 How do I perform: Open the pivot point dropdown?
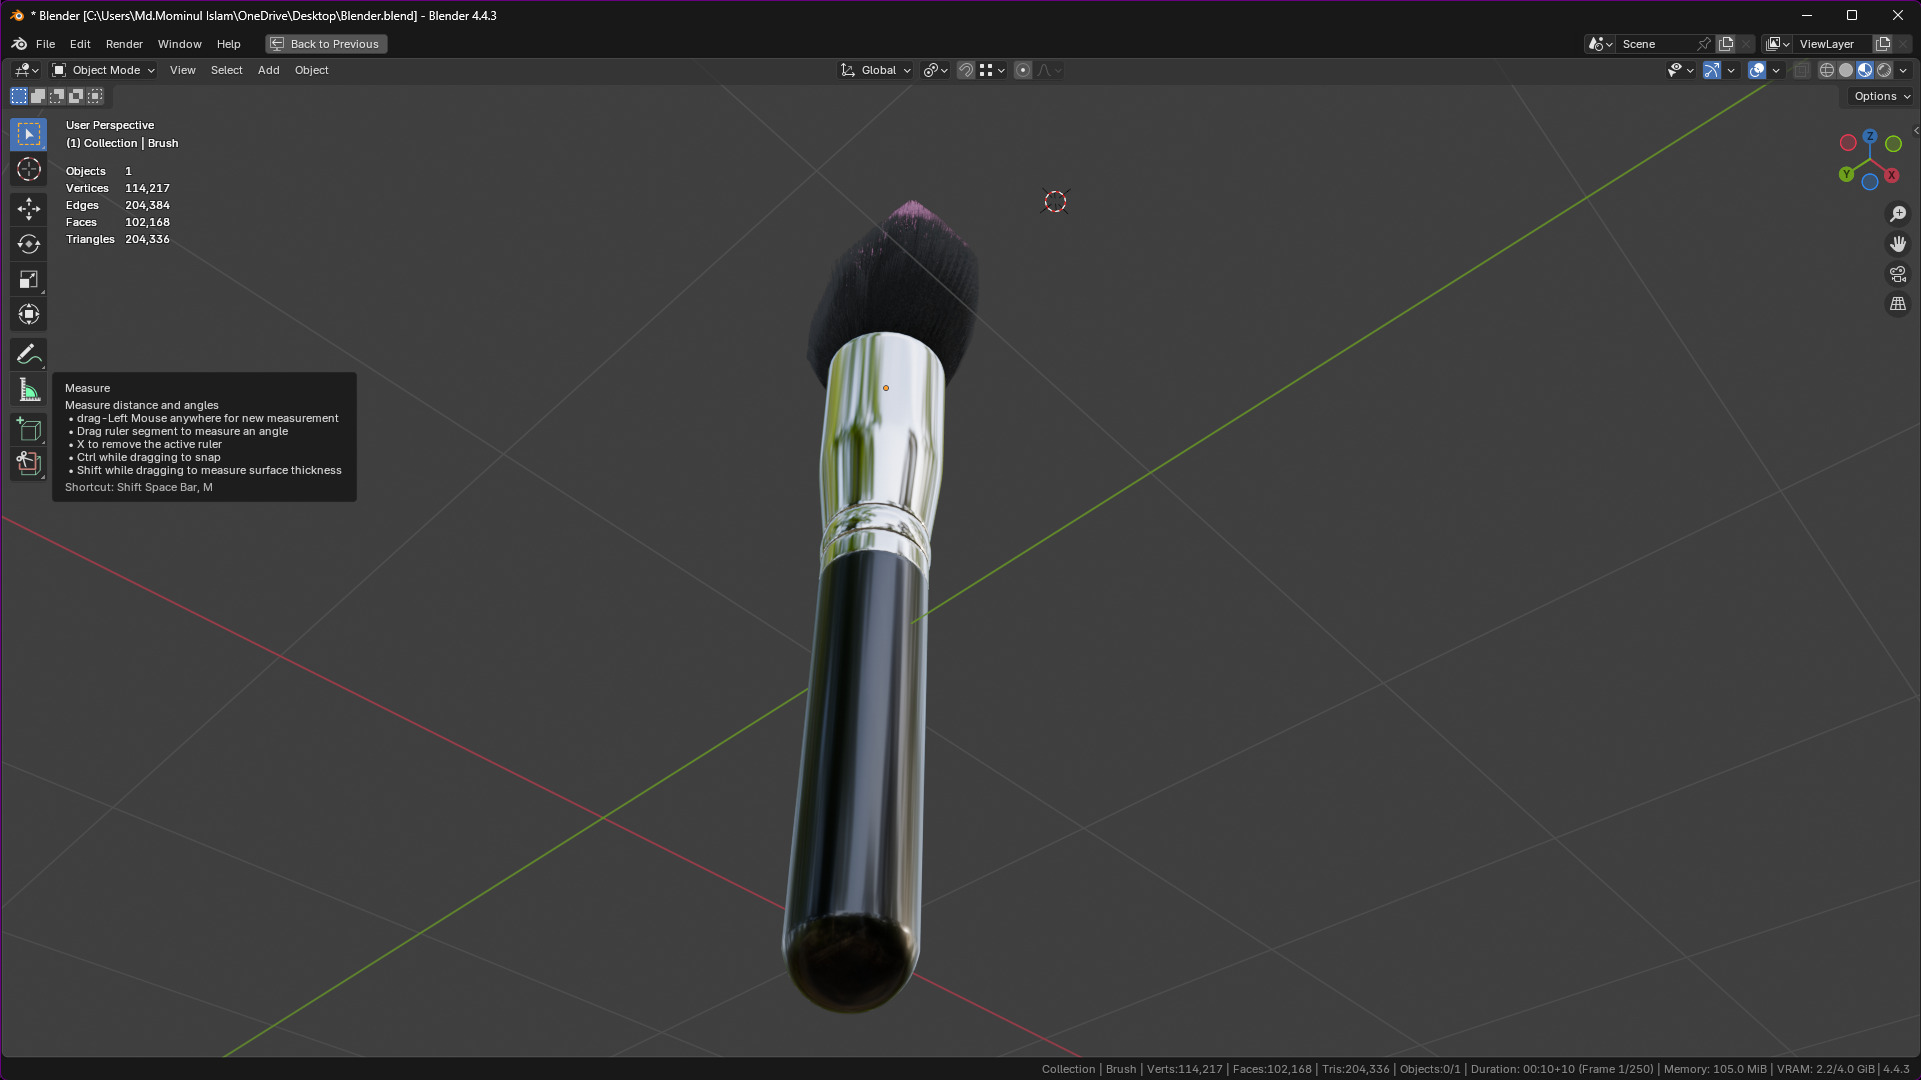click(936, 70)
